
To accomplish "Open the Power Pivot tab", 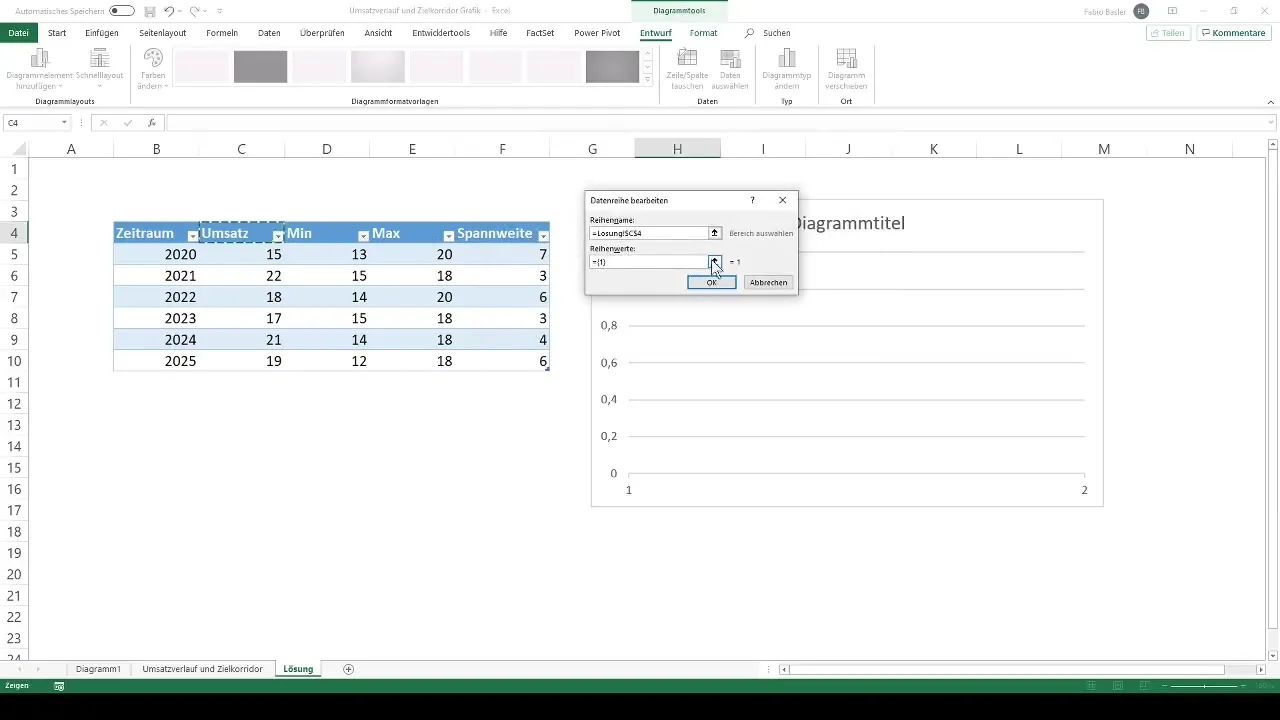I will 597,33.
